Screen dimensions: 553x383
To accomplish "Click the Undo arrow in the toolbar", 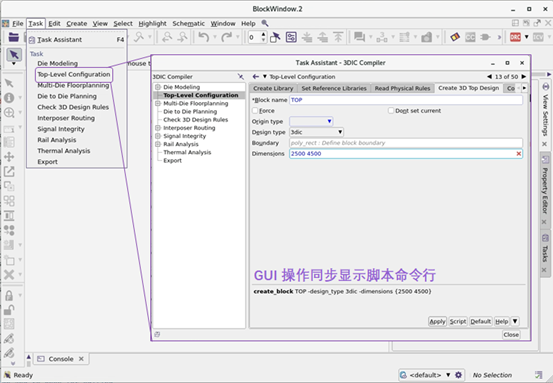I will click(x=203, y=37).
